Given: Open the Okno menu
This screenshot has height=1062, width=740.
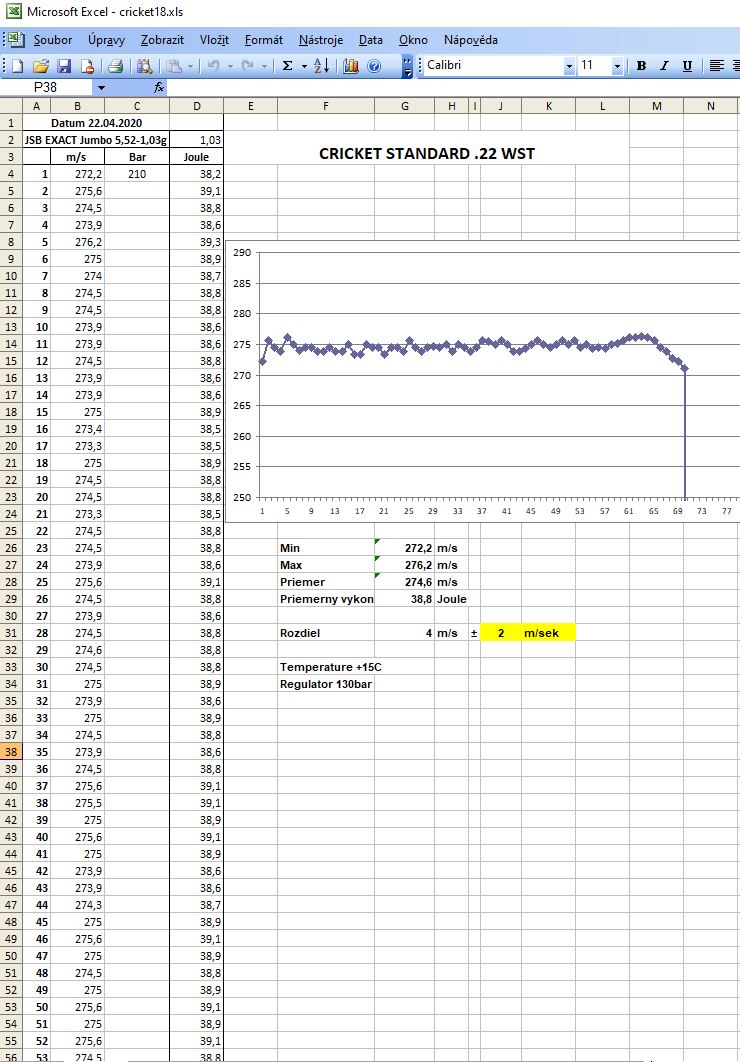Looking at the screenshot, I should tap(413, 40).
